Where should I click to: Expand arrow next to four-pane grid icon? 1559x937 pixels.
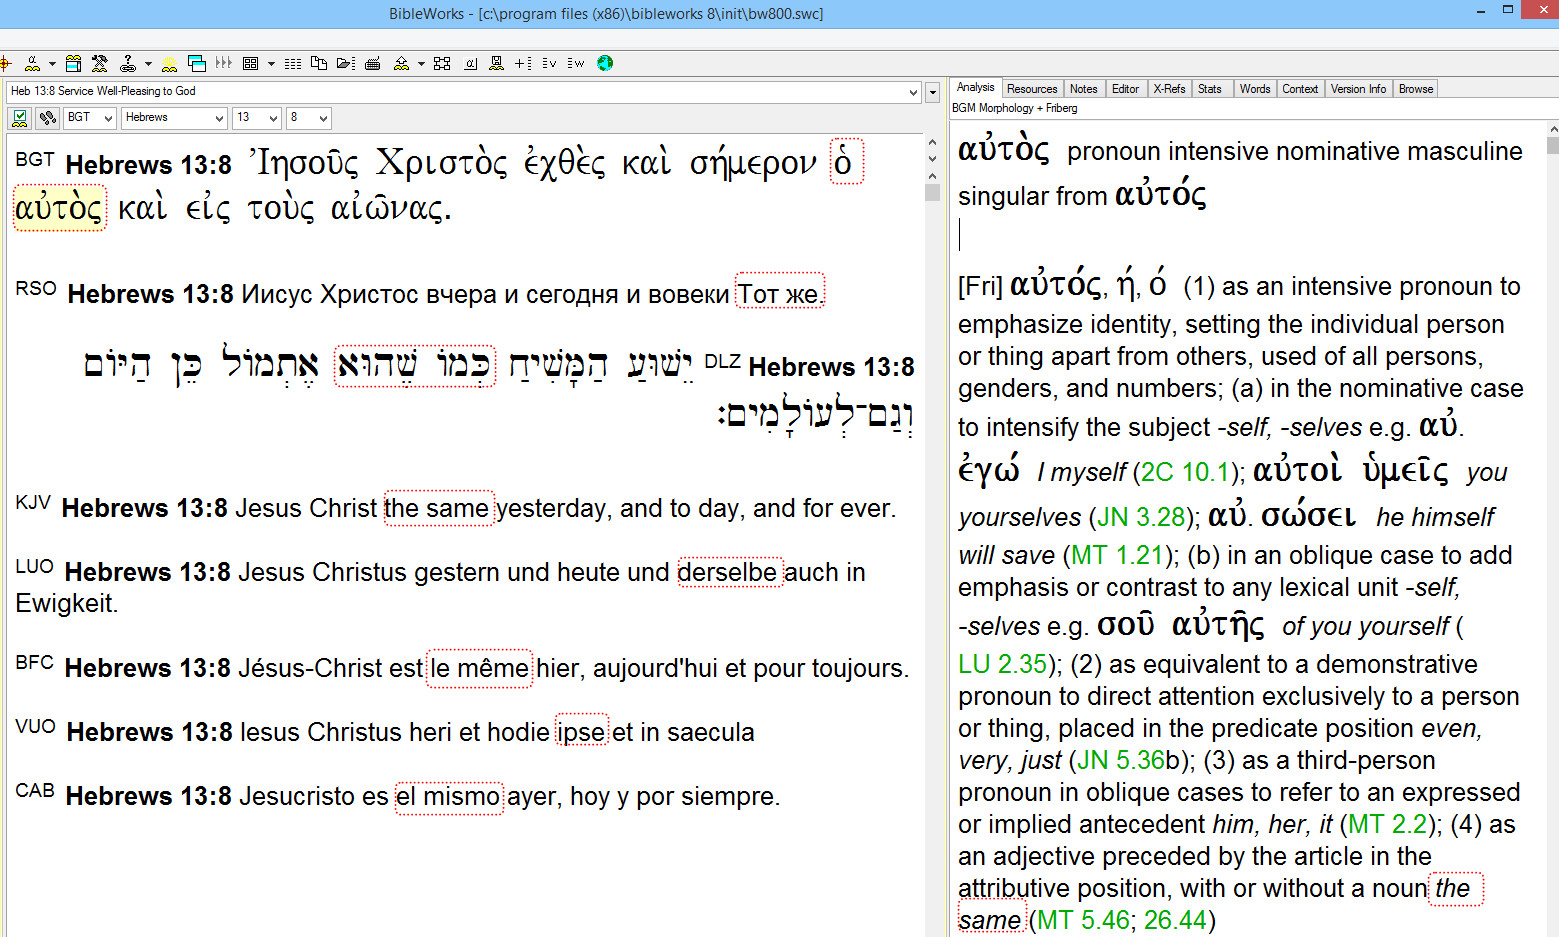271,64
